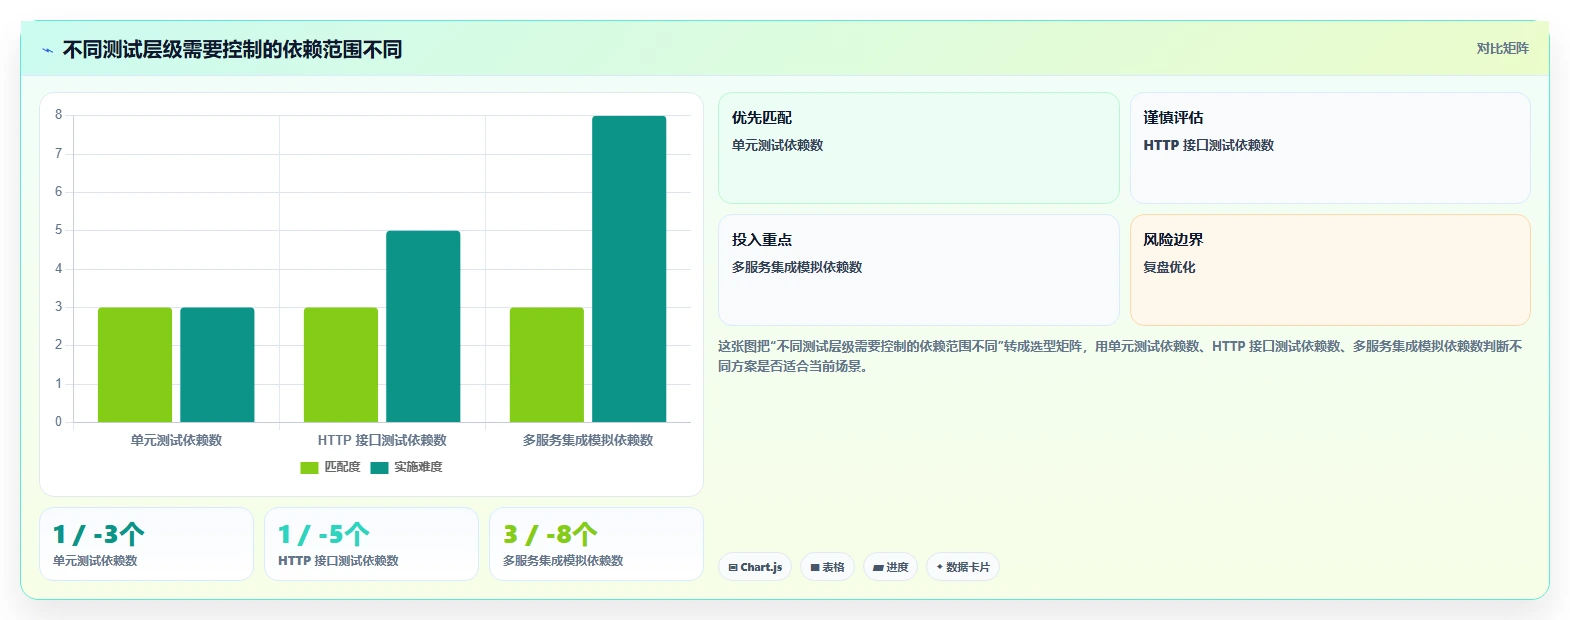The image size is (1570, 620).
Task: Click the 多服务集成模拟依赖数 实施难度 bar
Action: [629, 269]
